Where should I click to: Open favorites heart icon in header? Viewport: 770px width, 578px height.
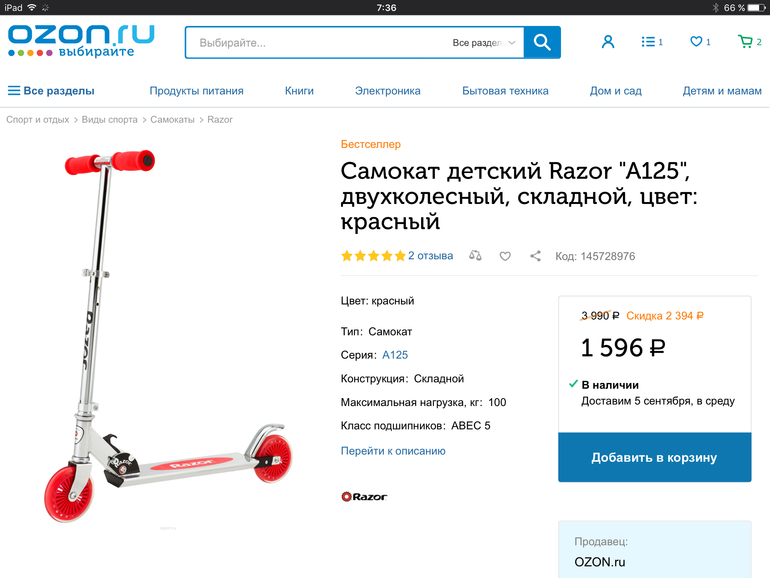click(700, 42)
